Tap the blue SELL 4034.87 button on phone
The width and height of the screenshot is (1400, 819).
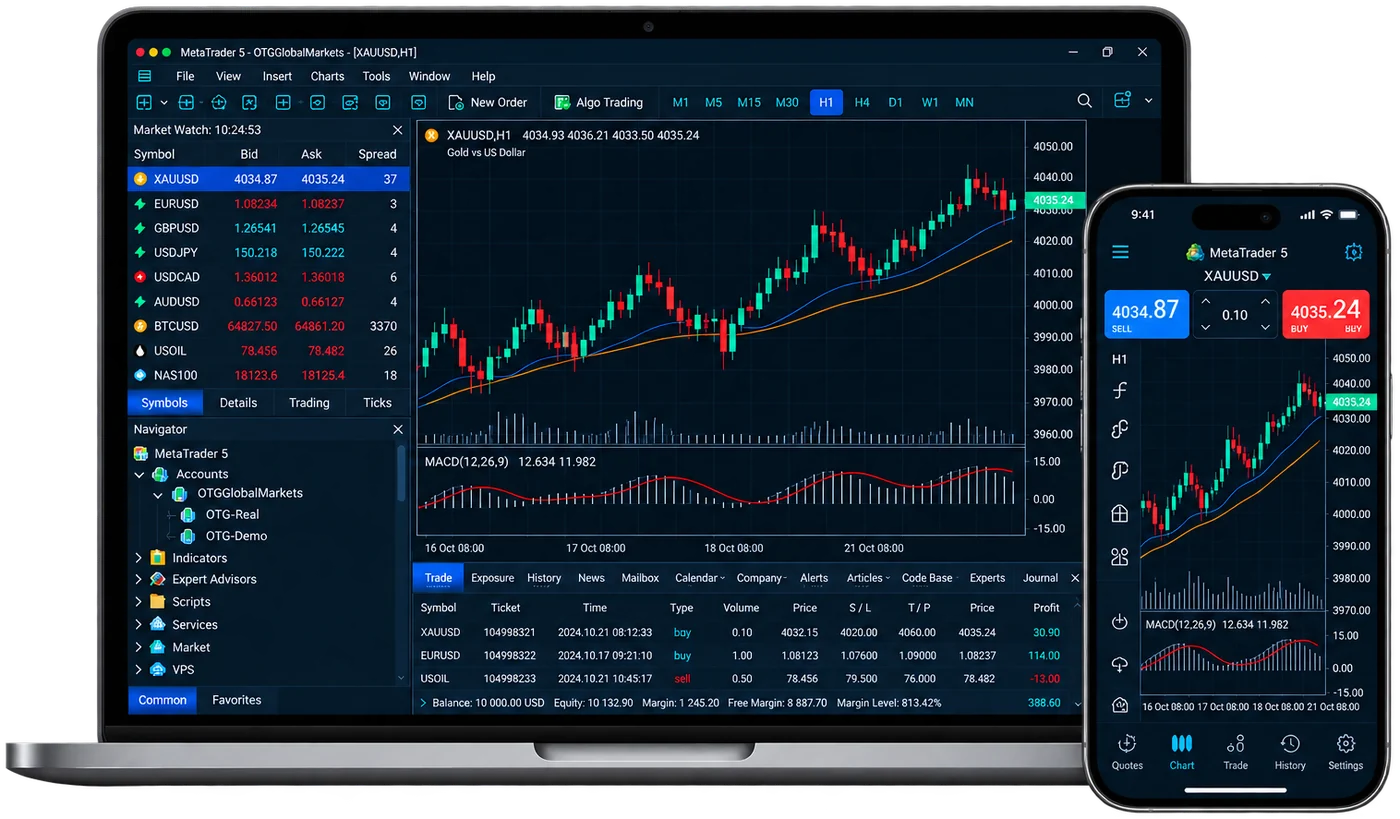(1146, 314)
